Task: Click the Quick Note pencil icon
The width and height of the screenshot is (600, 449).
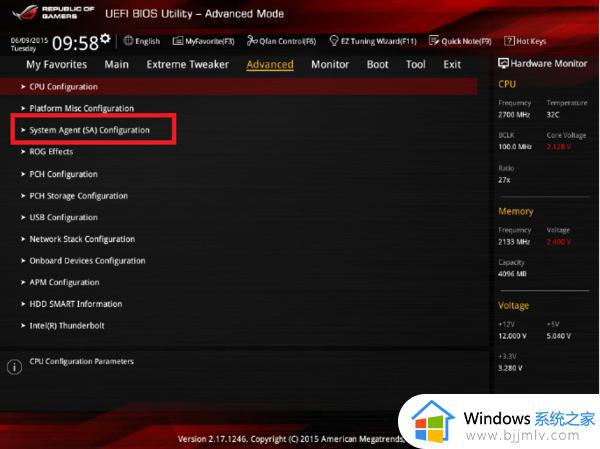Action: point(434,41)
